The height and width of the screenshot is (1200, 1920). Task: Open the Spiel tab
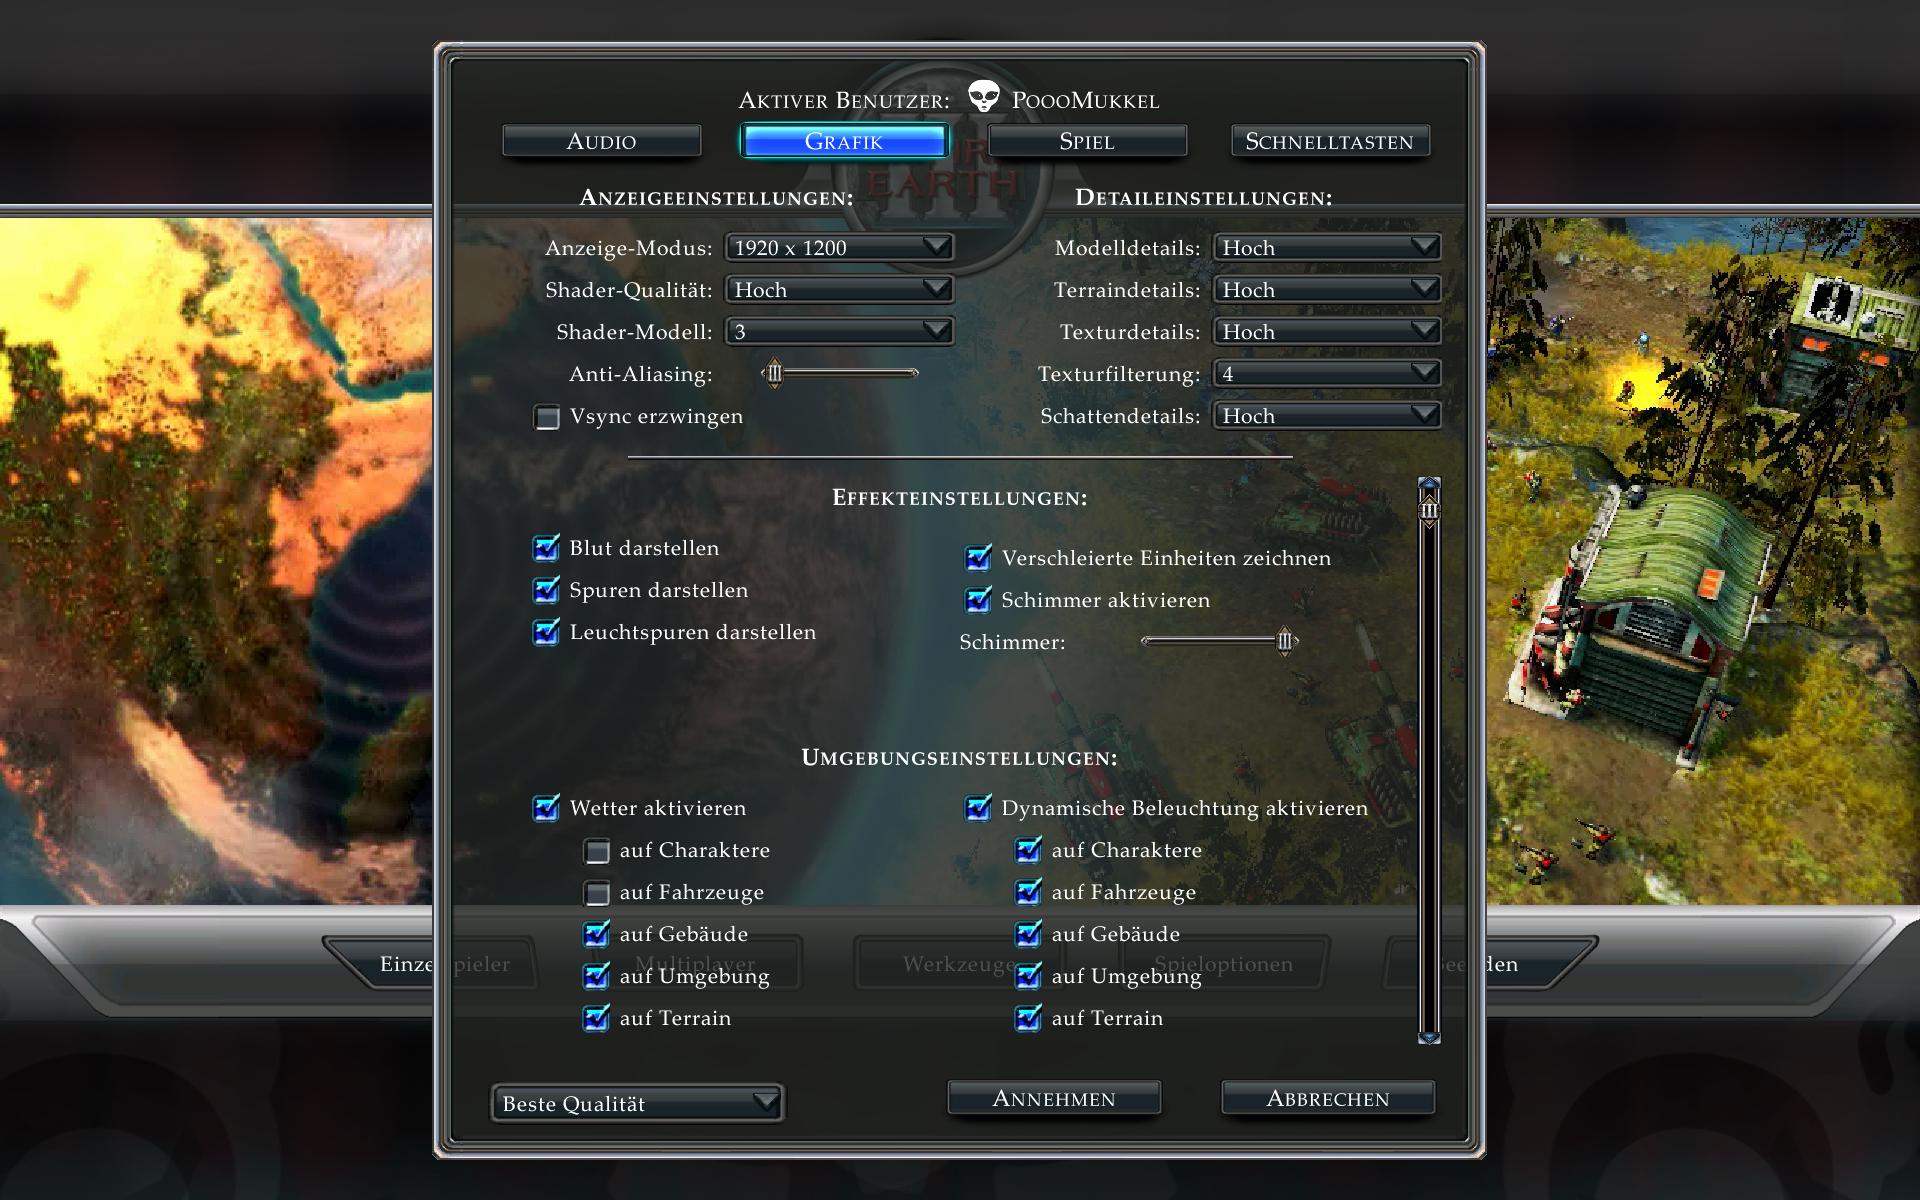pyautogui.click(x=1087, y=141)
